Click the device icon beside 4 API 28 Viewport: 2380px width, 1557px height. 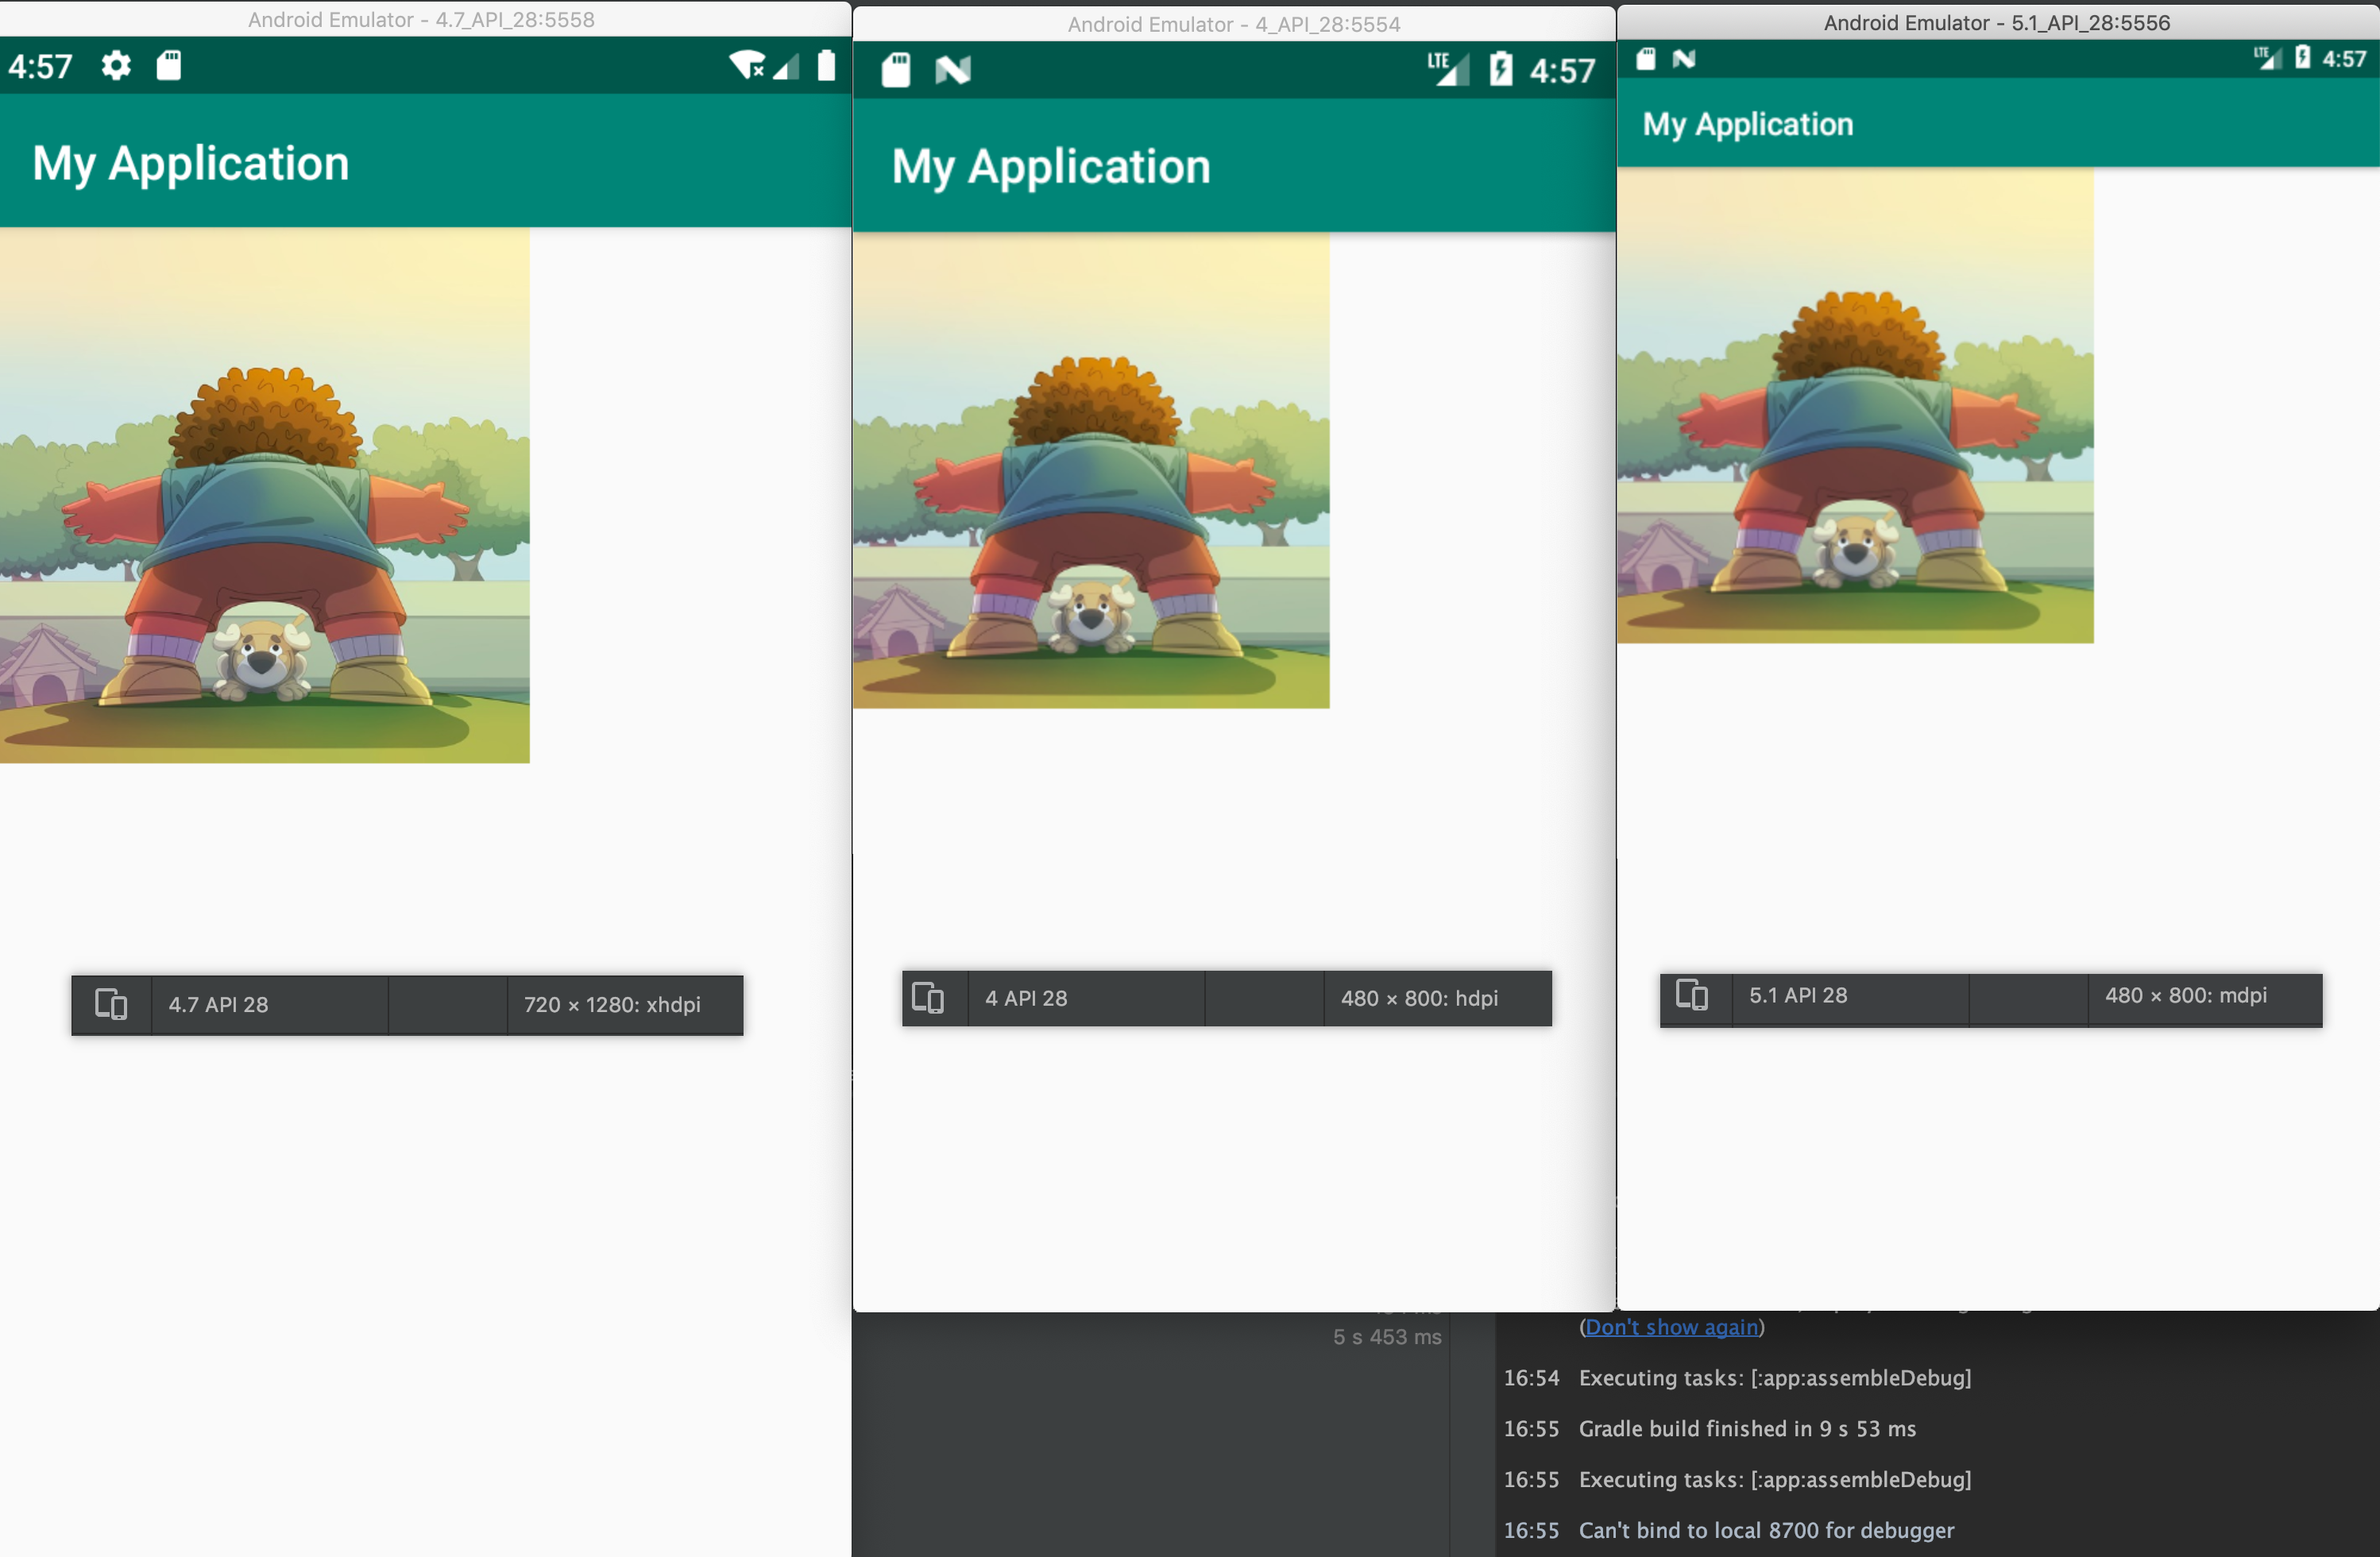(928, 998)
